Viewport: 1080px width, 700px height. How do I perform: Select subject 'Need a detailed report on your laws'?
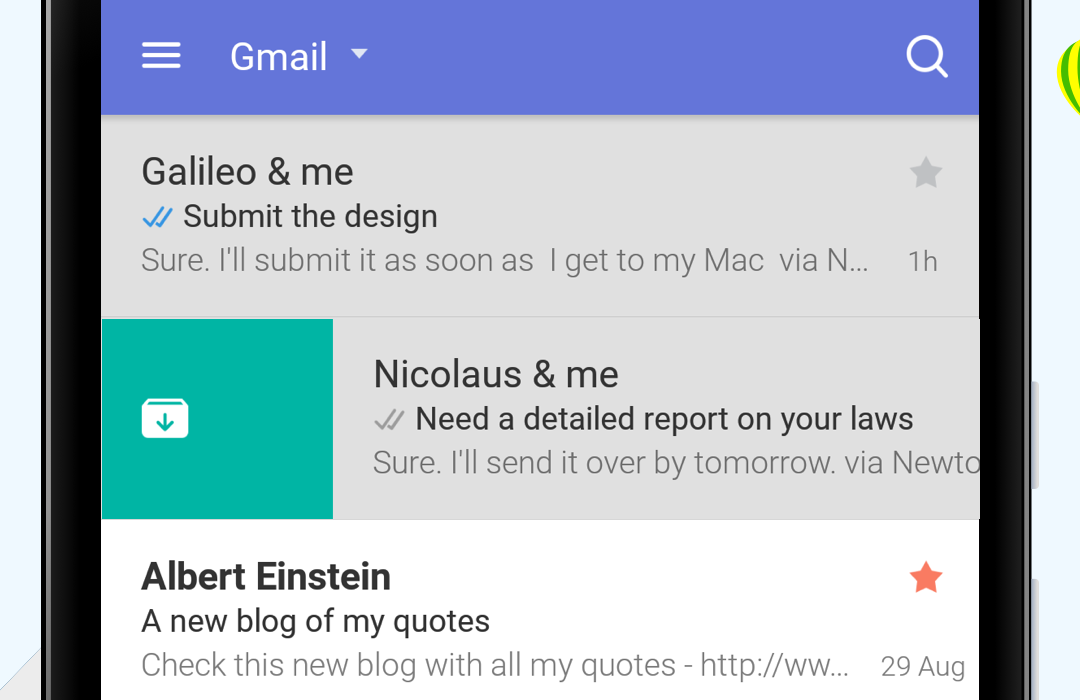664,419
